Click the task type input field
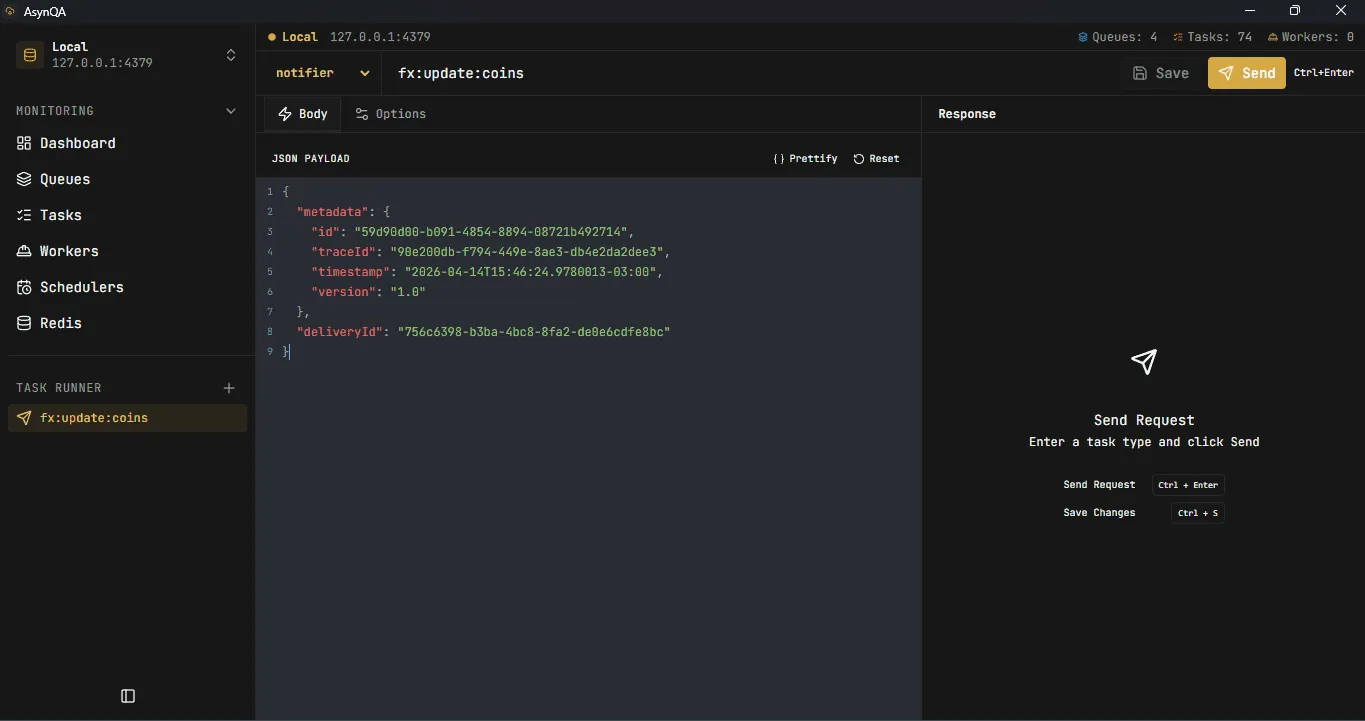The image size is (1365, 721). point(750,73)
